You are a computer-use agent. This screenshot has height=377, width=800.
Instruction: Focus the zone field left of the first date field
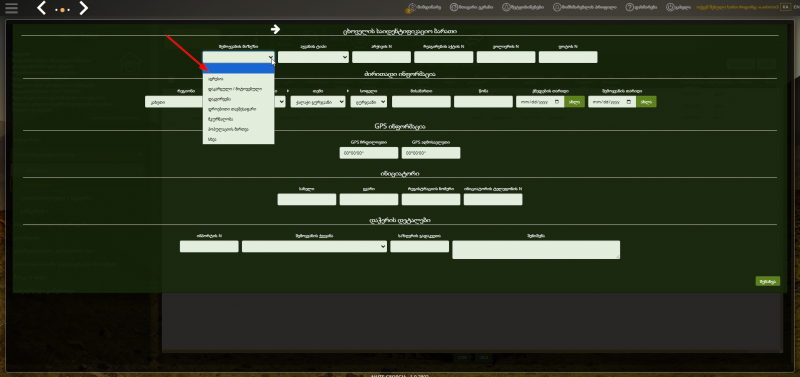point(483,102)
